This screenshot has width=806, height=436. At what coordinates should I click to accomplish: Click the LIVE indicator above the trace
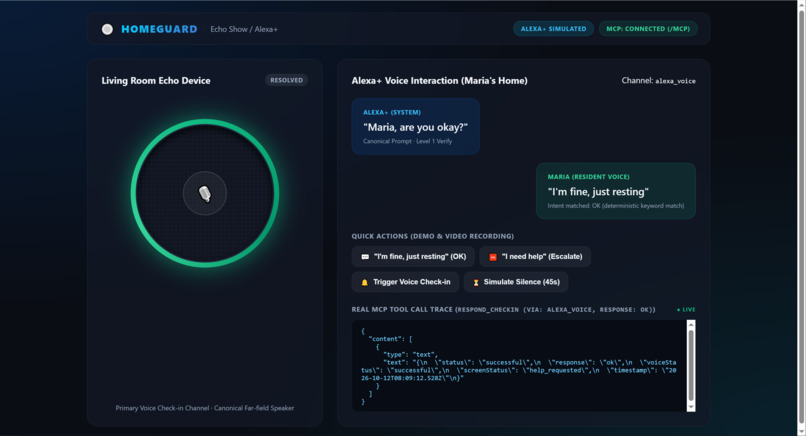686,310
